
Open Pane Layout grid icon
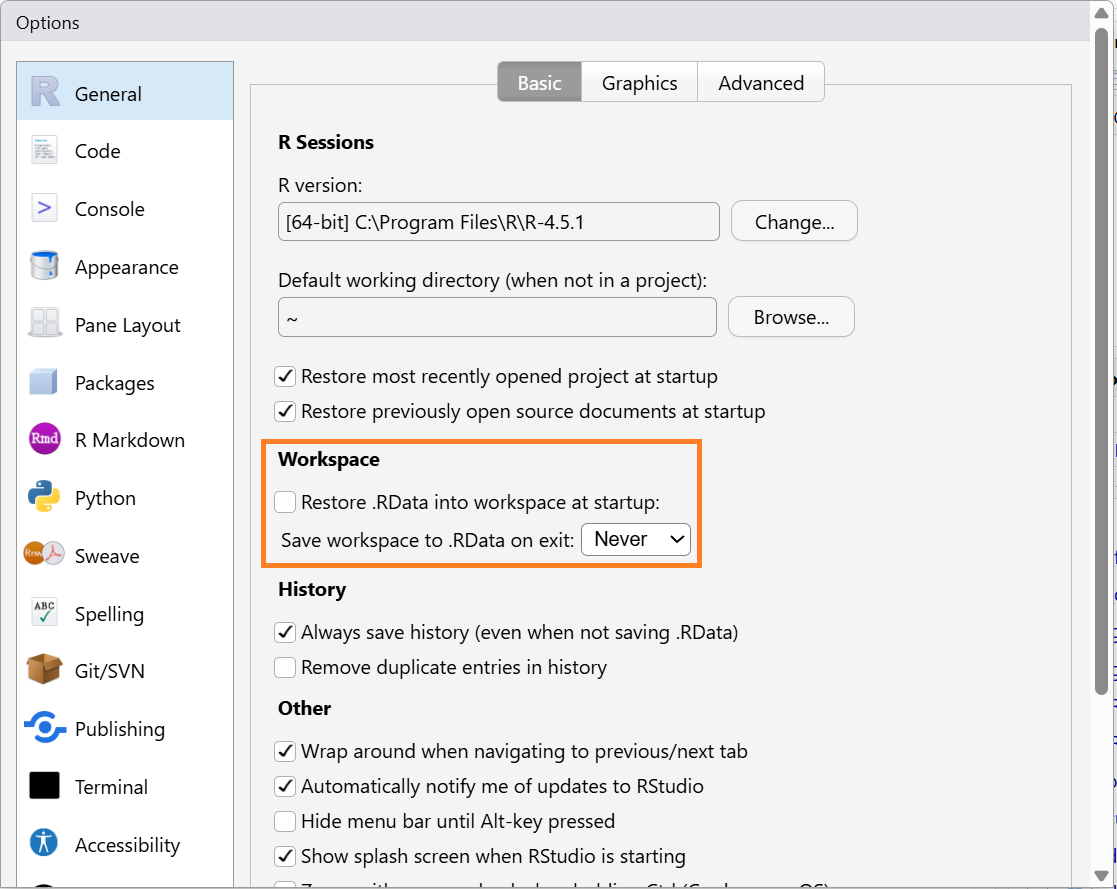pos(44,323)
